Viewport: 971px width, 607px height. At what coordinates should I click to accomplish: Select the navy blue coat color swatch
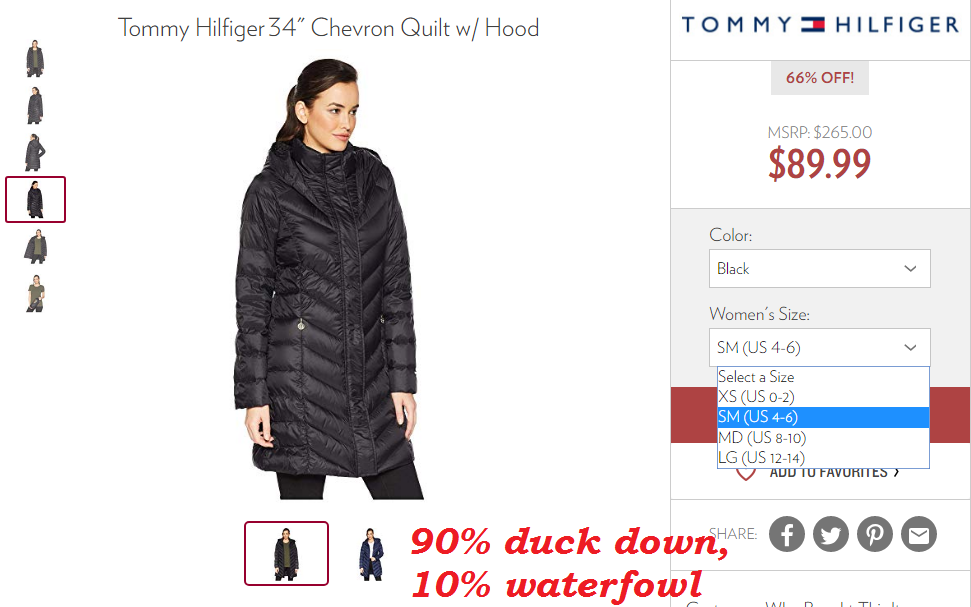371,554
